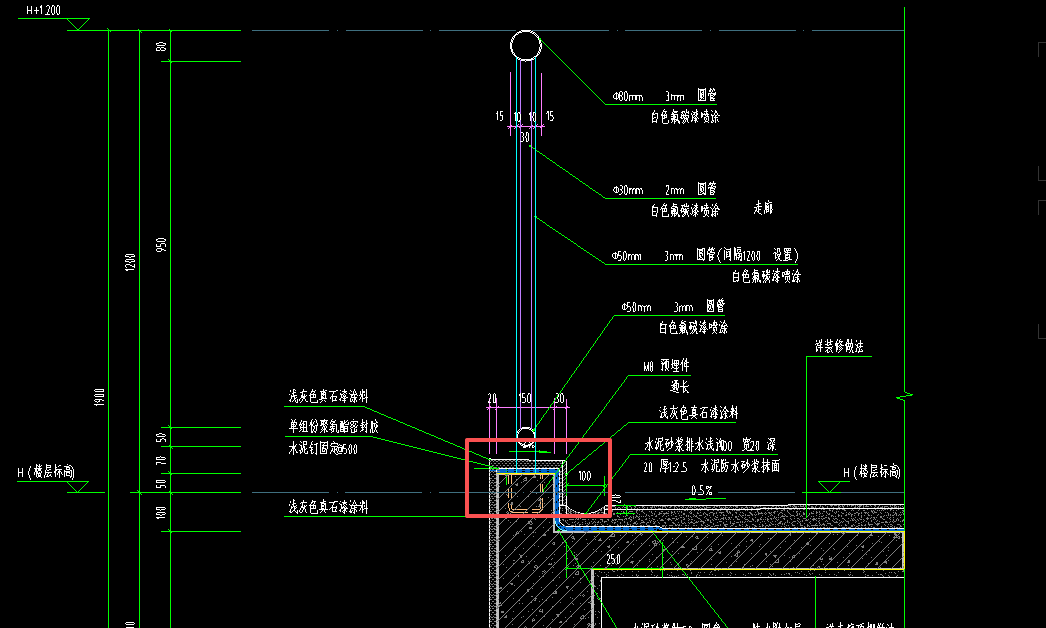Screen dimensions: 1046x628
Task: Select 浅灰色真石漆涂料 below 水泥钉固定@500
Action: [x=328, y=507]
